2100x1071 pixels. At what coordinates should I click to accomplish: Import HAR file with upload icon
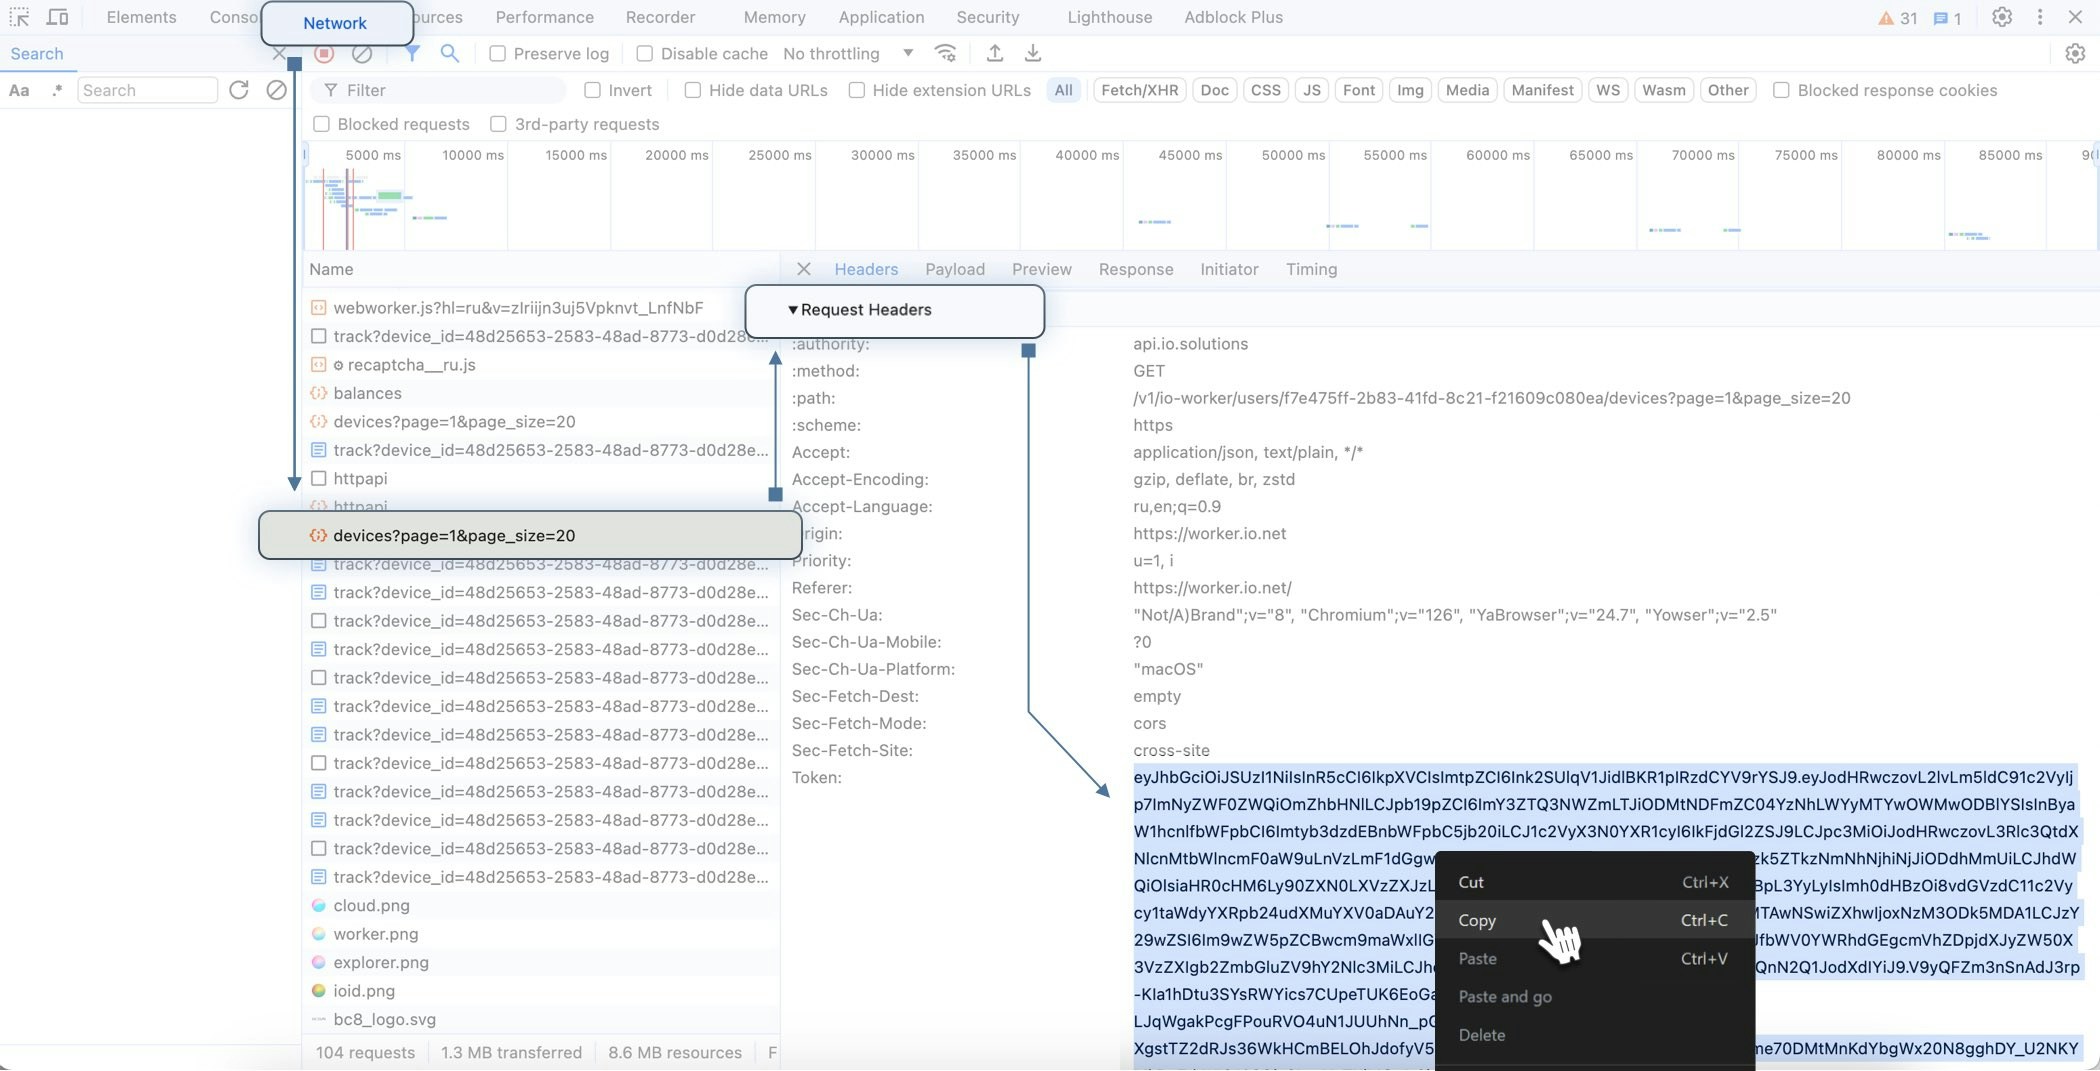coord(995,54)
